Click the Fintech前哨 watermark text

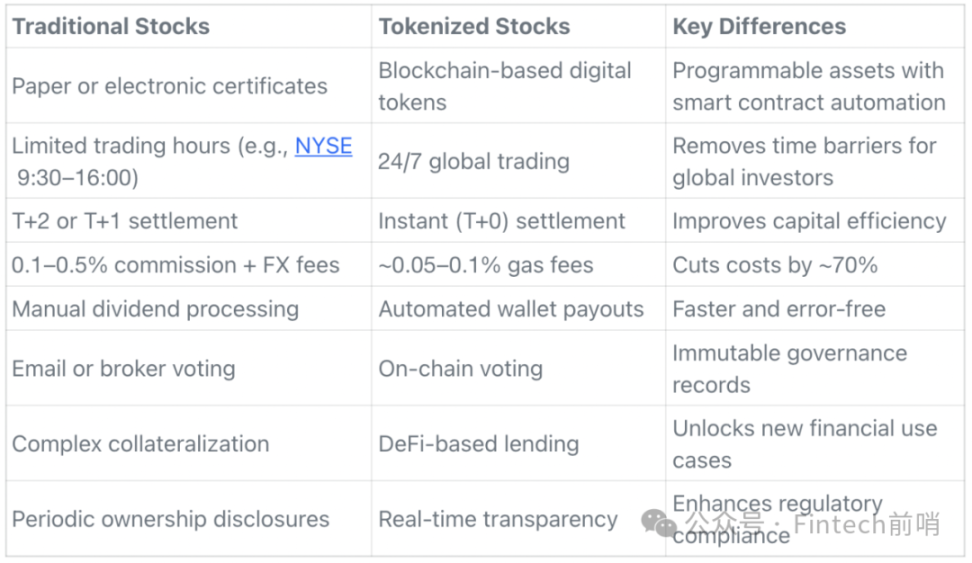(867, 524)
